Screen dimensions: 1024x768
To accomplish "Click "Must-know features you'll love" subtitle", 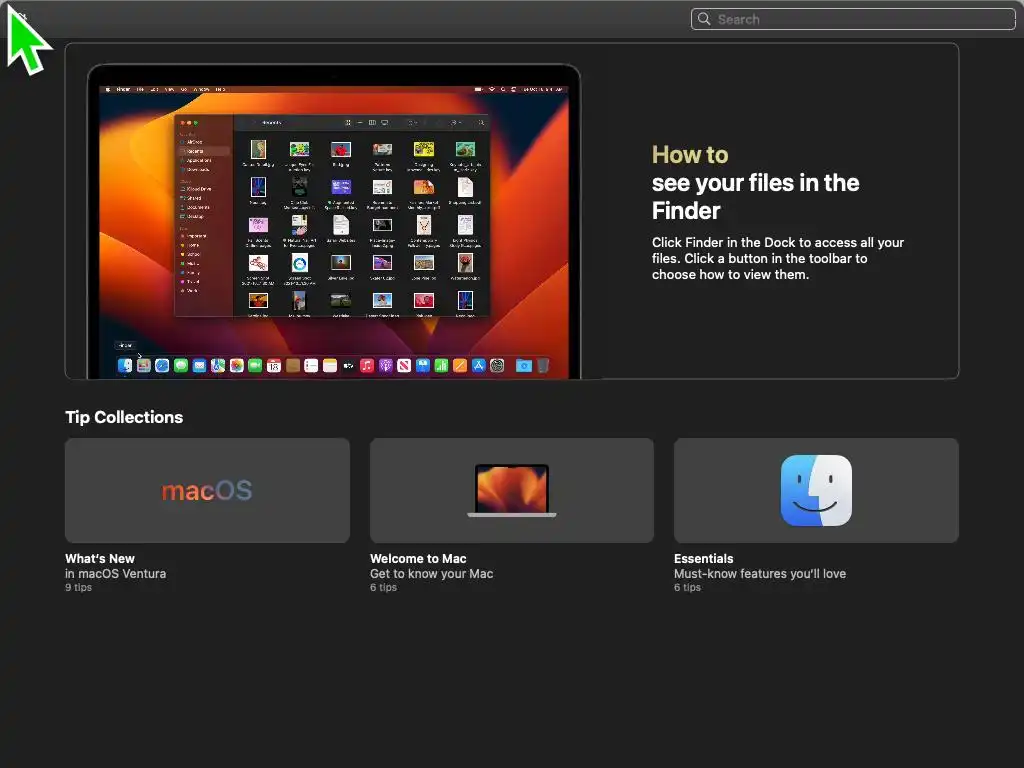I will [x=760, y=573].
